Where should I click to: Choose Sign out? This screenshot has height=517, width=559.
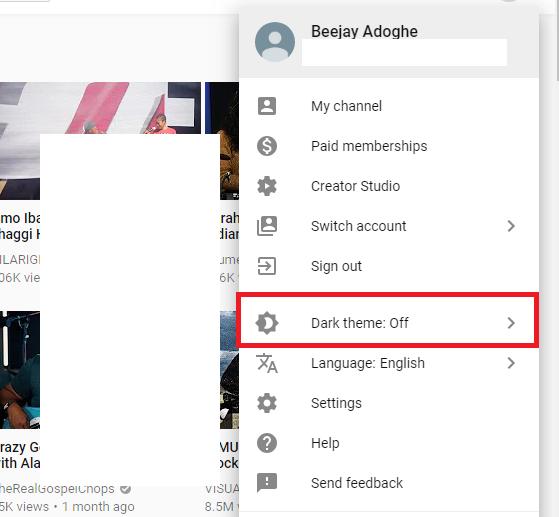tap(389, 266)
